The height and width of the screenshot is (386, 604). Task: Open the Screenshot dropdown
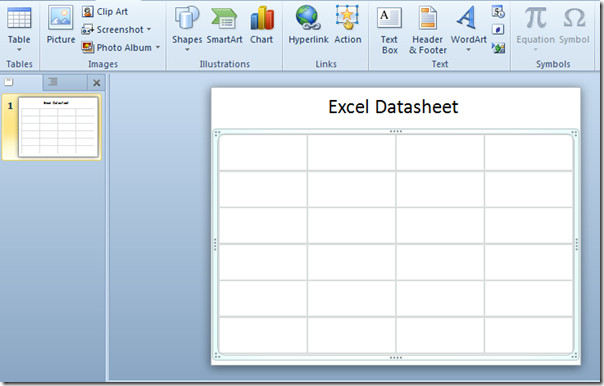tap(116, 29)
